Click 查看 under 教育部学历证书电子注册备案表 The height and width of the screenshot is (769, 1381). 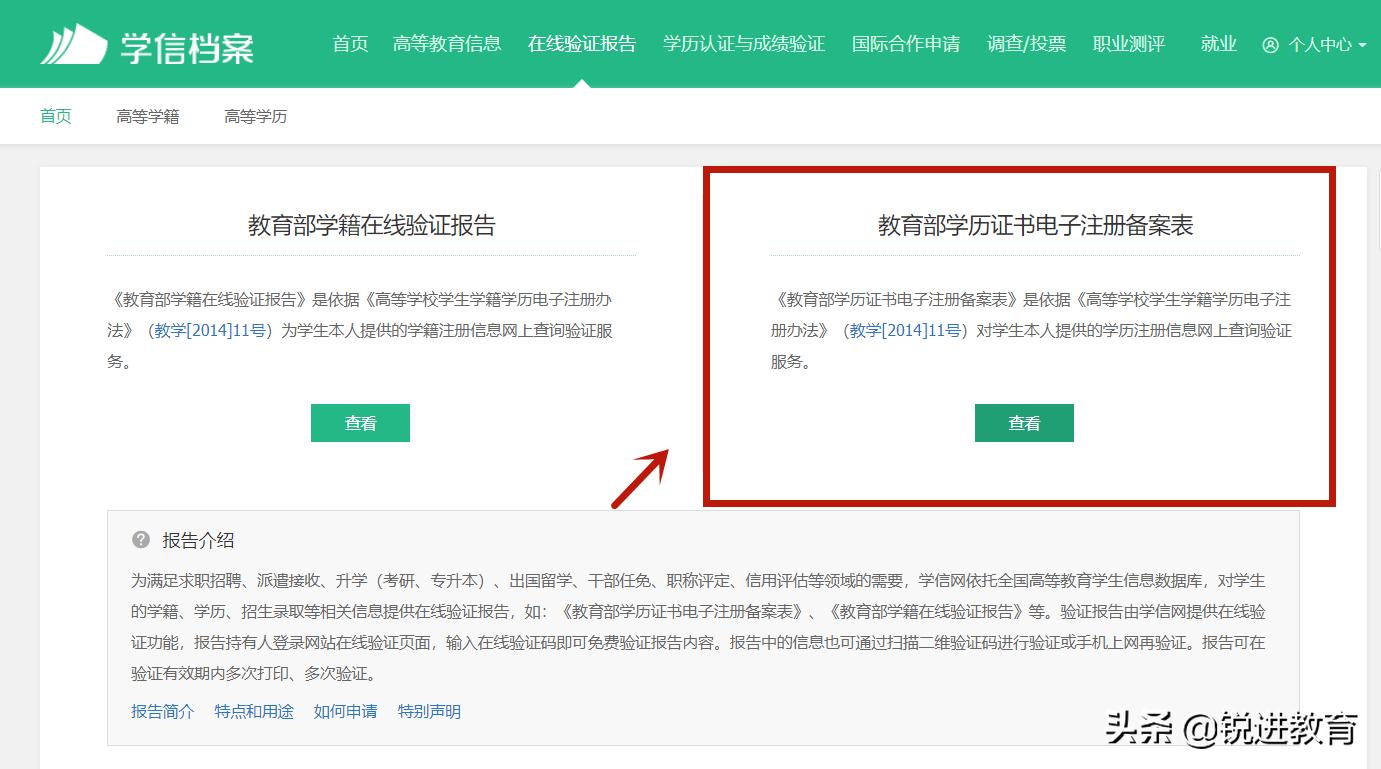(1024, 422)
